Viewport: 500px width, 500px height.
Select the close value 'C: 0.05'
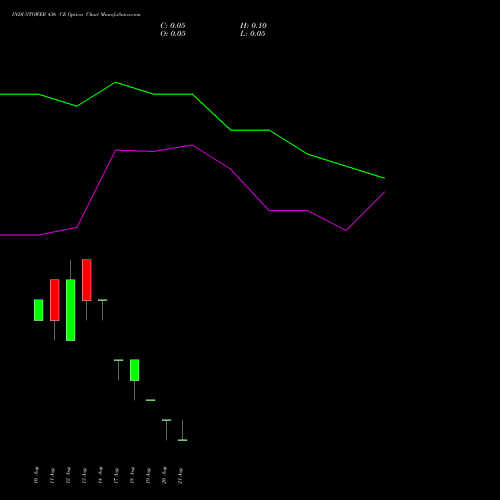click(x=173, y=26)
